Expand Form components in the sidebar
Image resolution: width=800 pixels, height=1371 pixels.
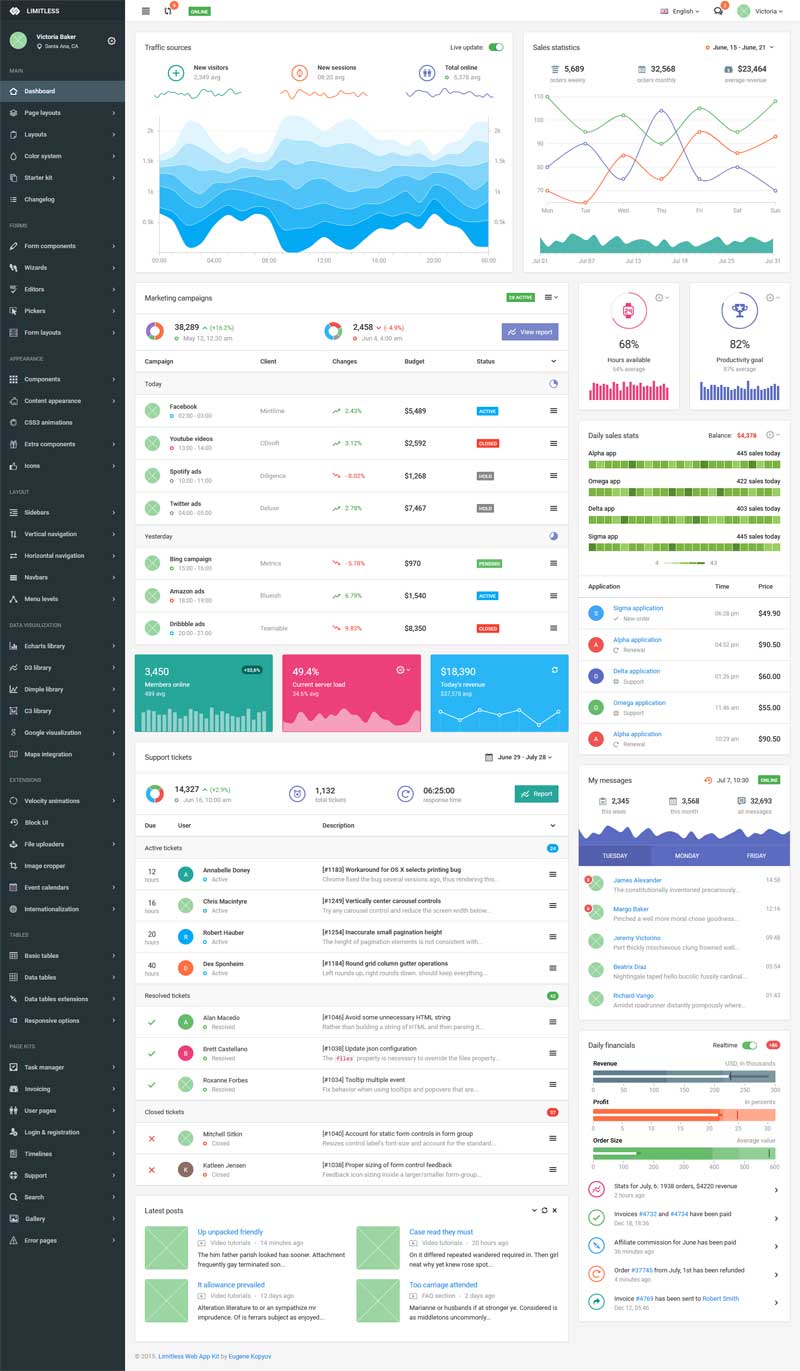62,246
